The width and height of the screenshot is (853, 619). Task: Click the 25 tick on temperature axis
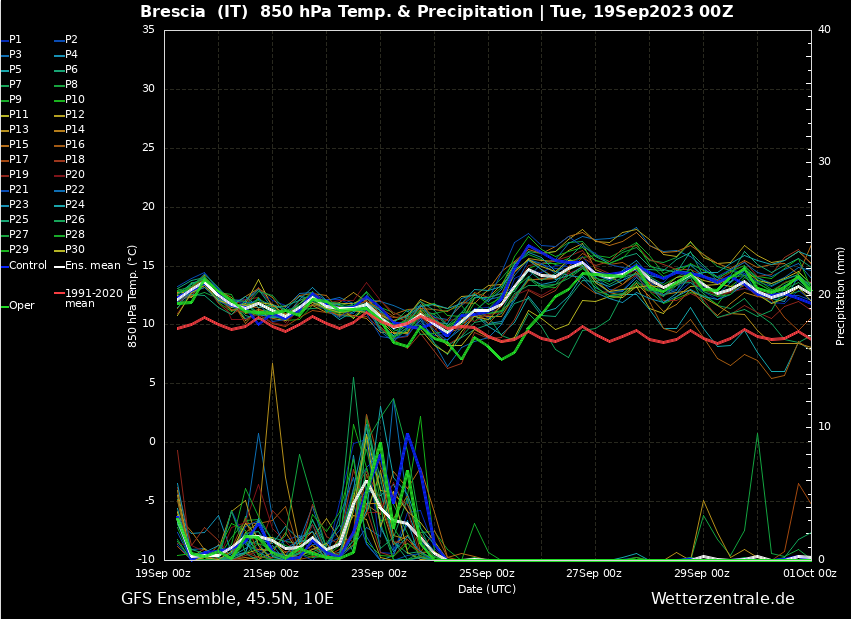tap(149, 147)
